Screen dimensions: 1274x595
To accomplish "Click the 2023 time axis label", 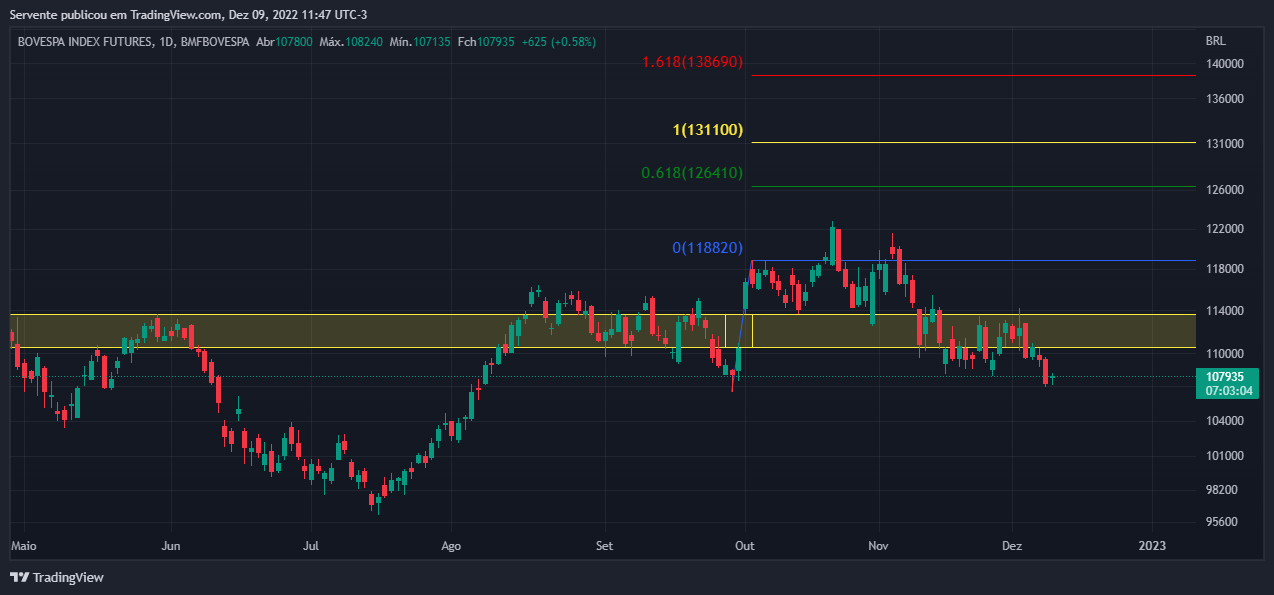I will pos(1152,546).
